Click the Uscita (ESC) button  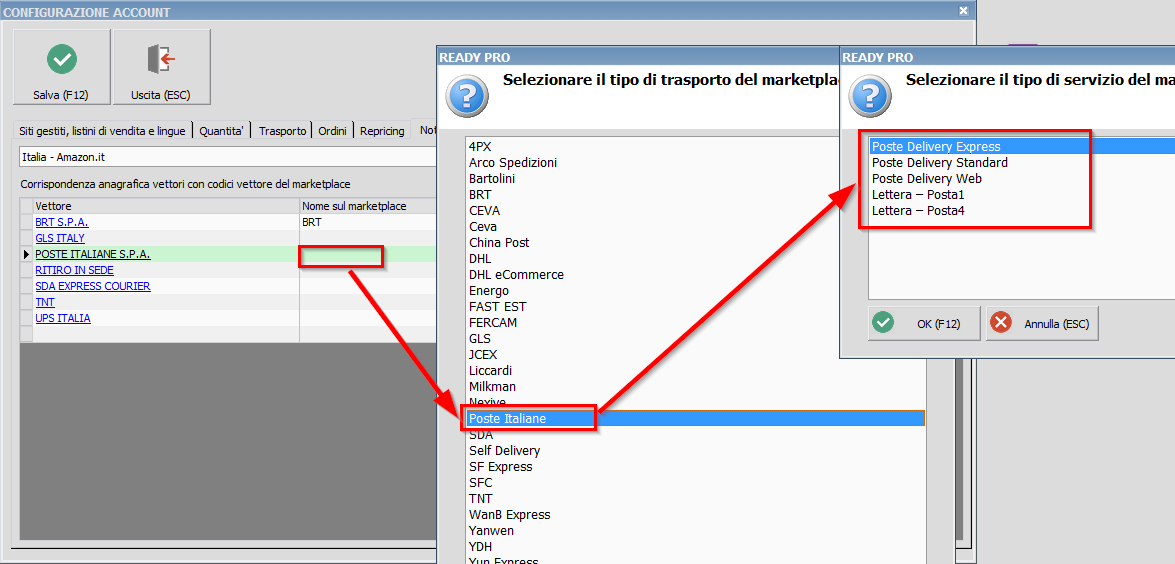pyautogui.click(x=161, y=67)
